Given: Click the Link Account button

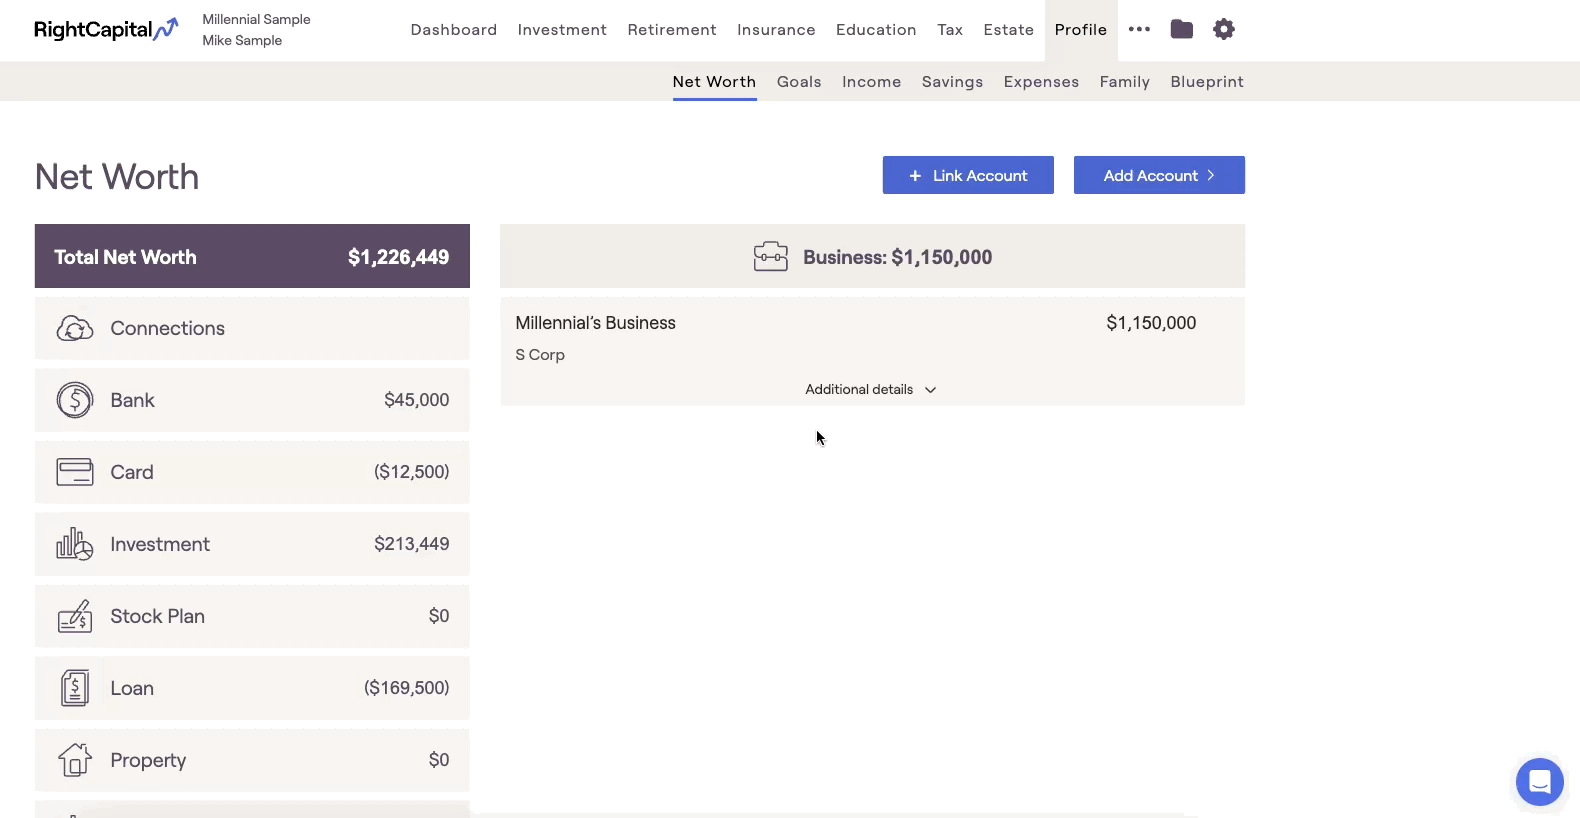Looking at the screenshot, I should tap(967, 175).
